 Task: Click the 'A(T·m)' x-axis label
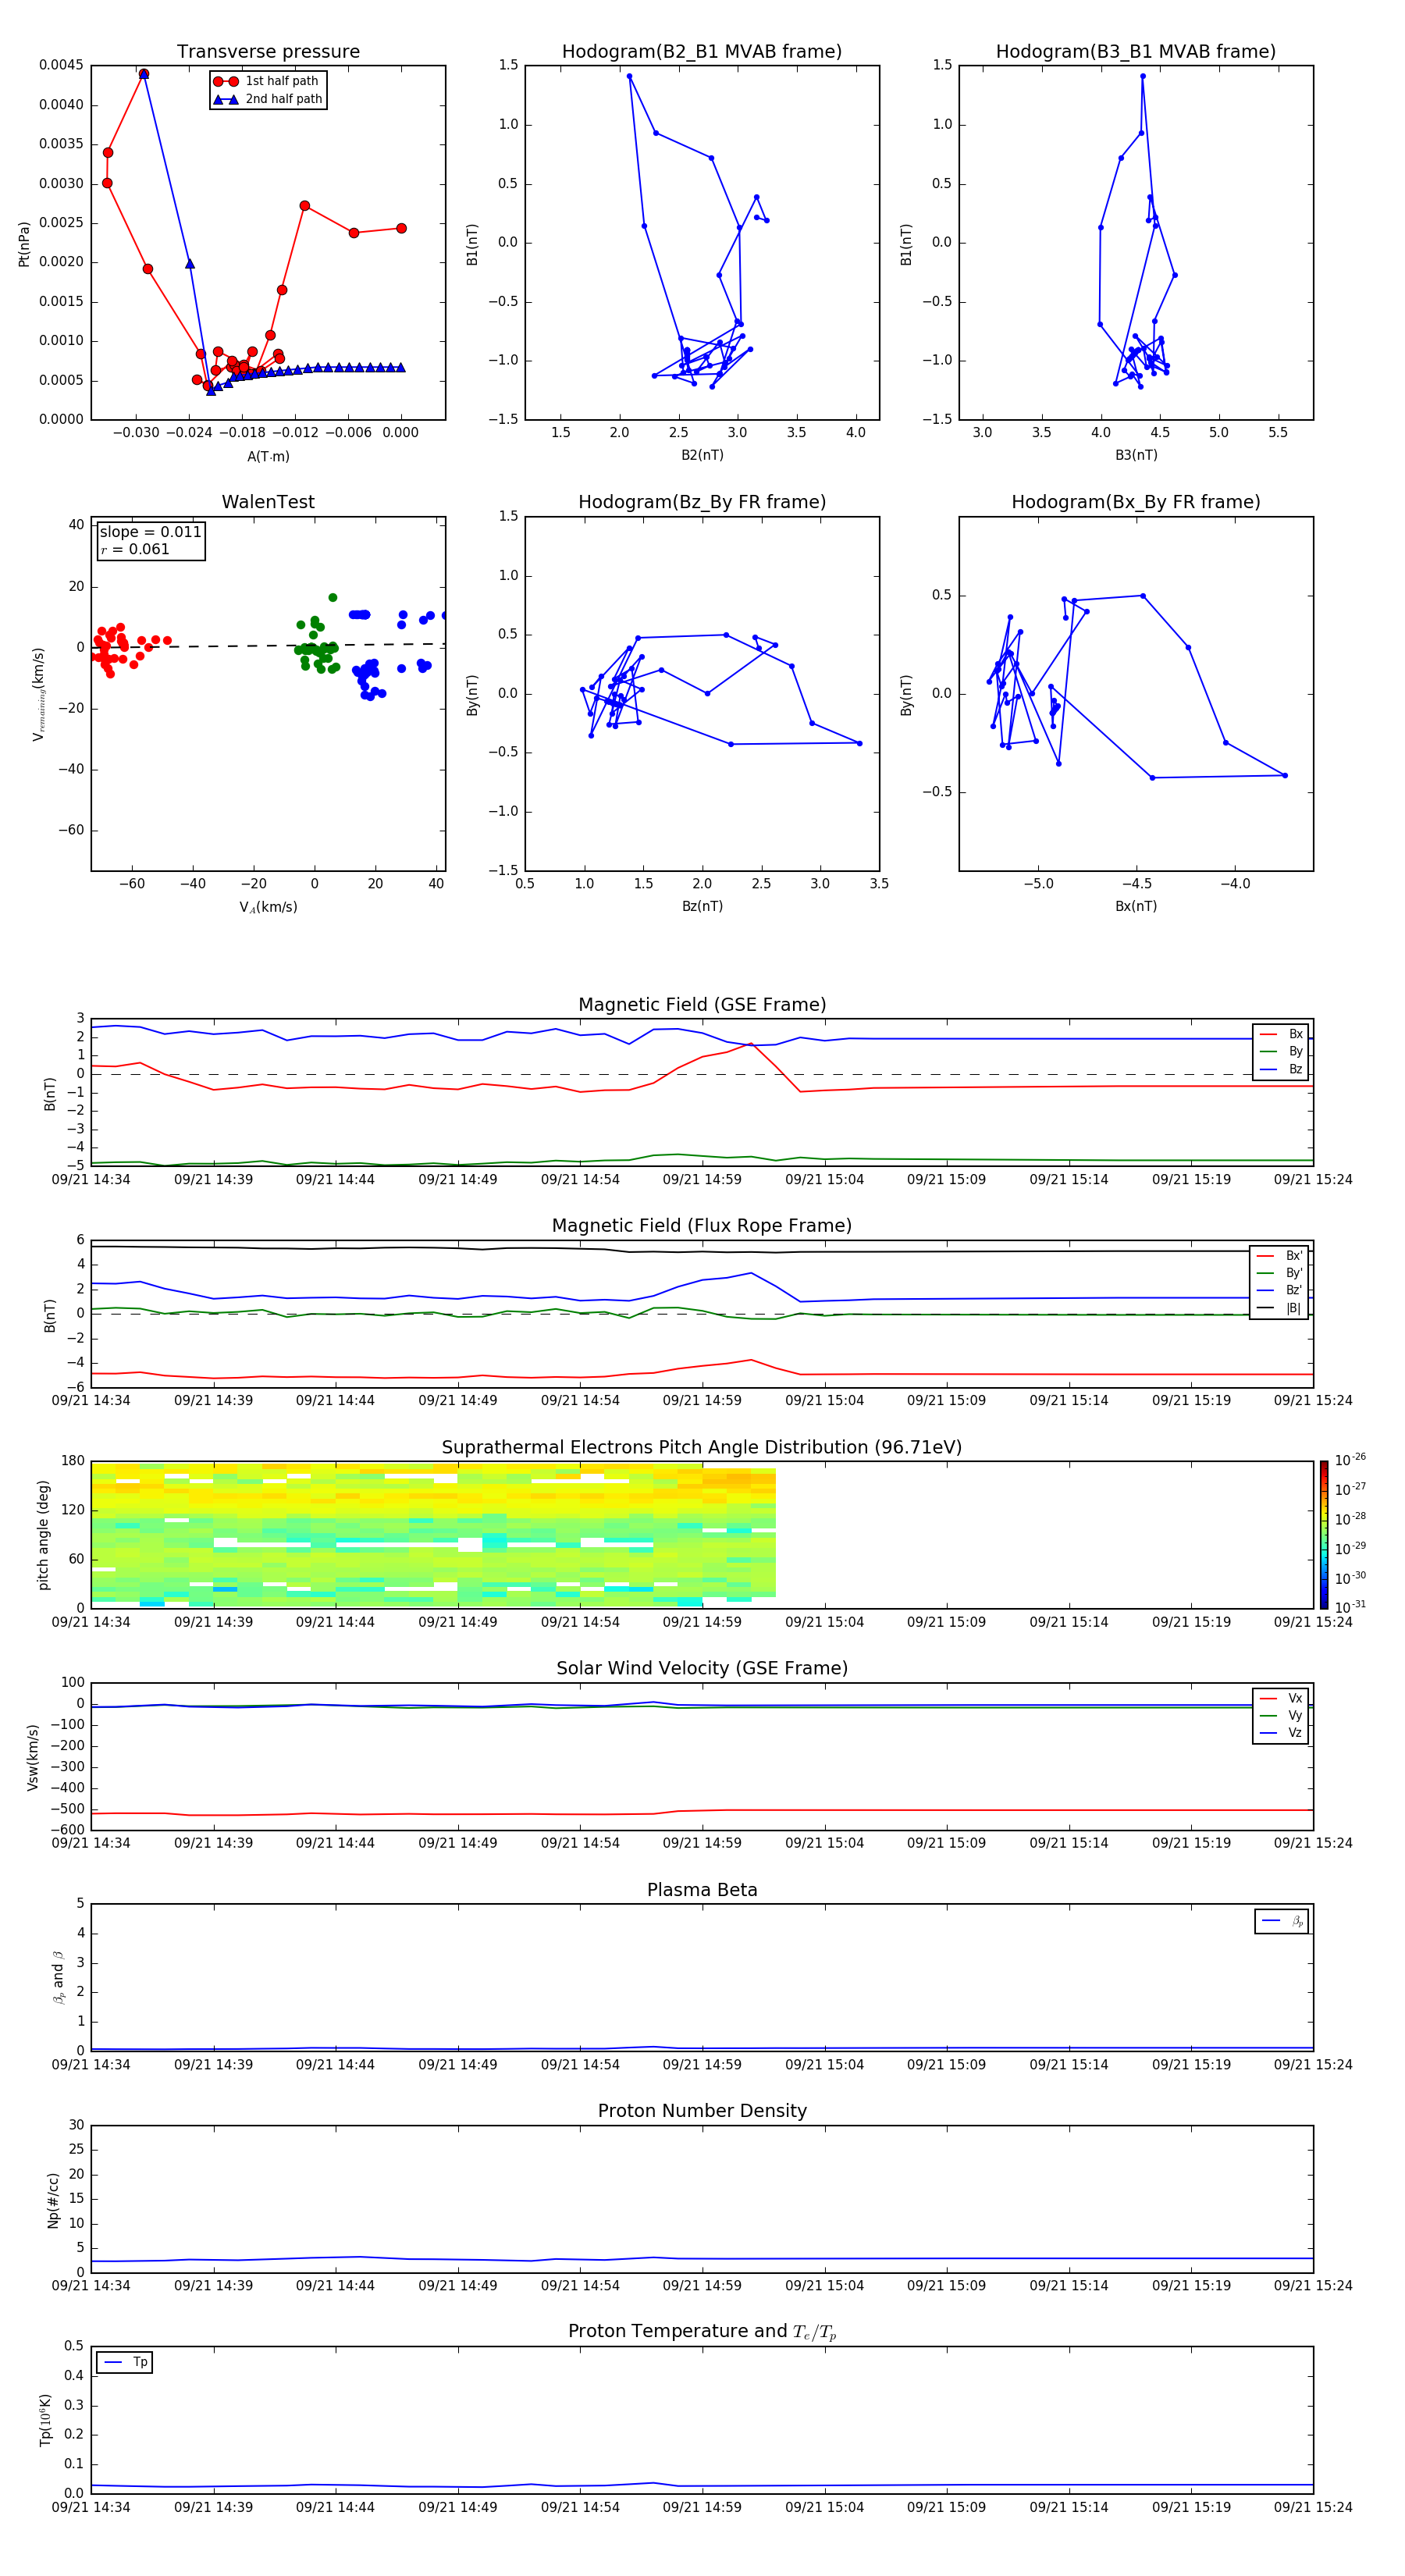tap(268, 456)
